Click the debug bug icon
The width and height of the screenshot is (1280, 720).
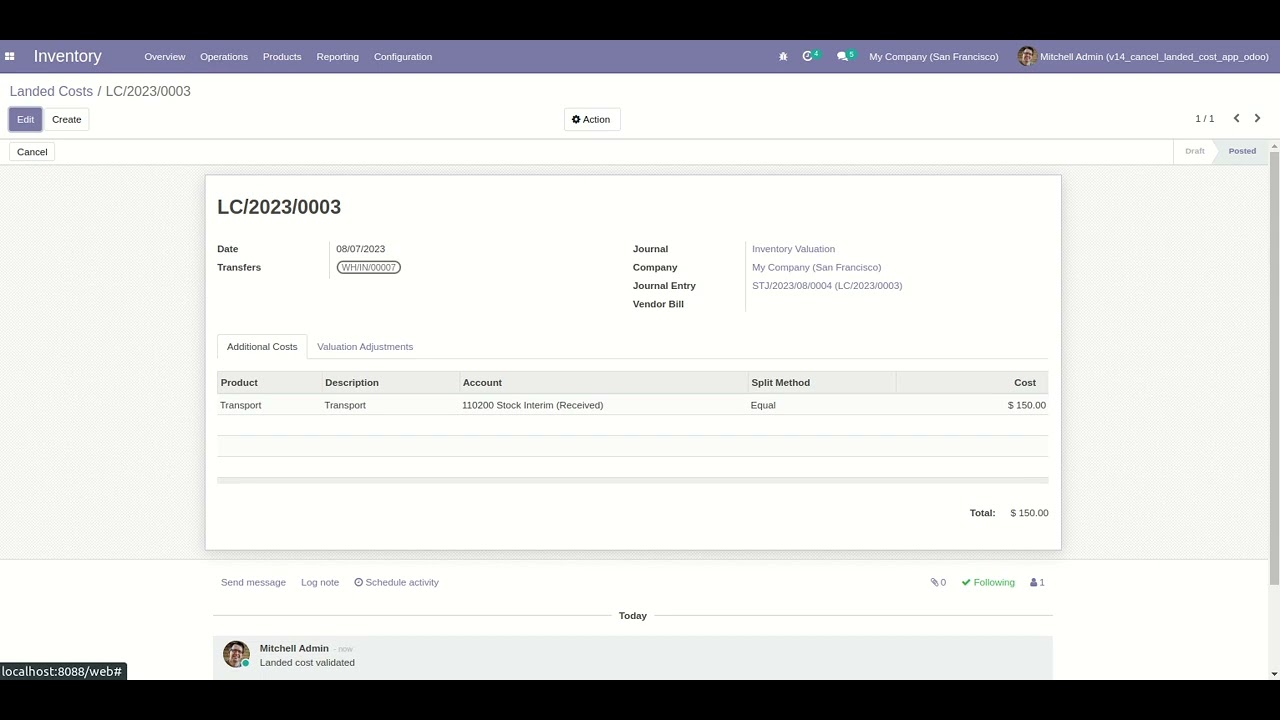783,57
